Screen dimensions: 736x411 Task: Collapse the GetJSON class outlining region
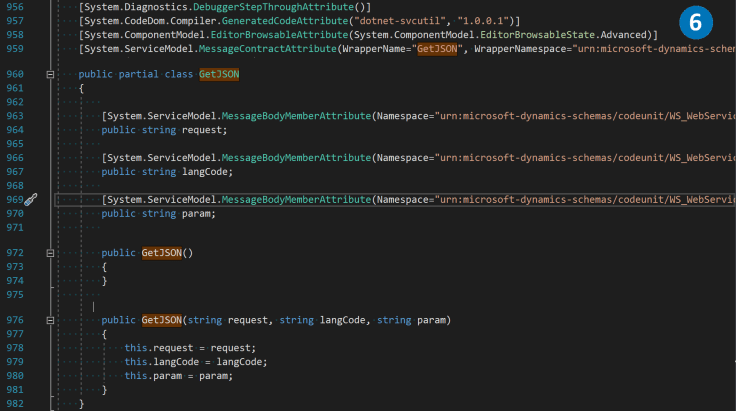click(49, 75)
